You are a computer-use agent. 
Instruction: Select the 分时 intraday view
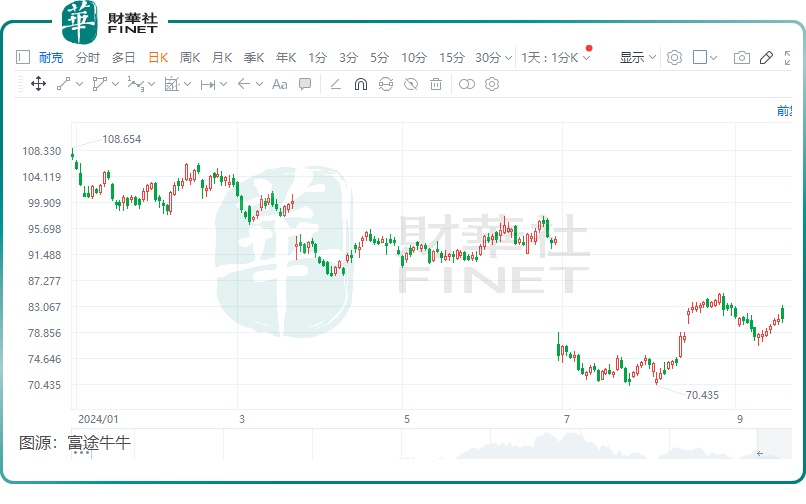[x=88, y=58]
